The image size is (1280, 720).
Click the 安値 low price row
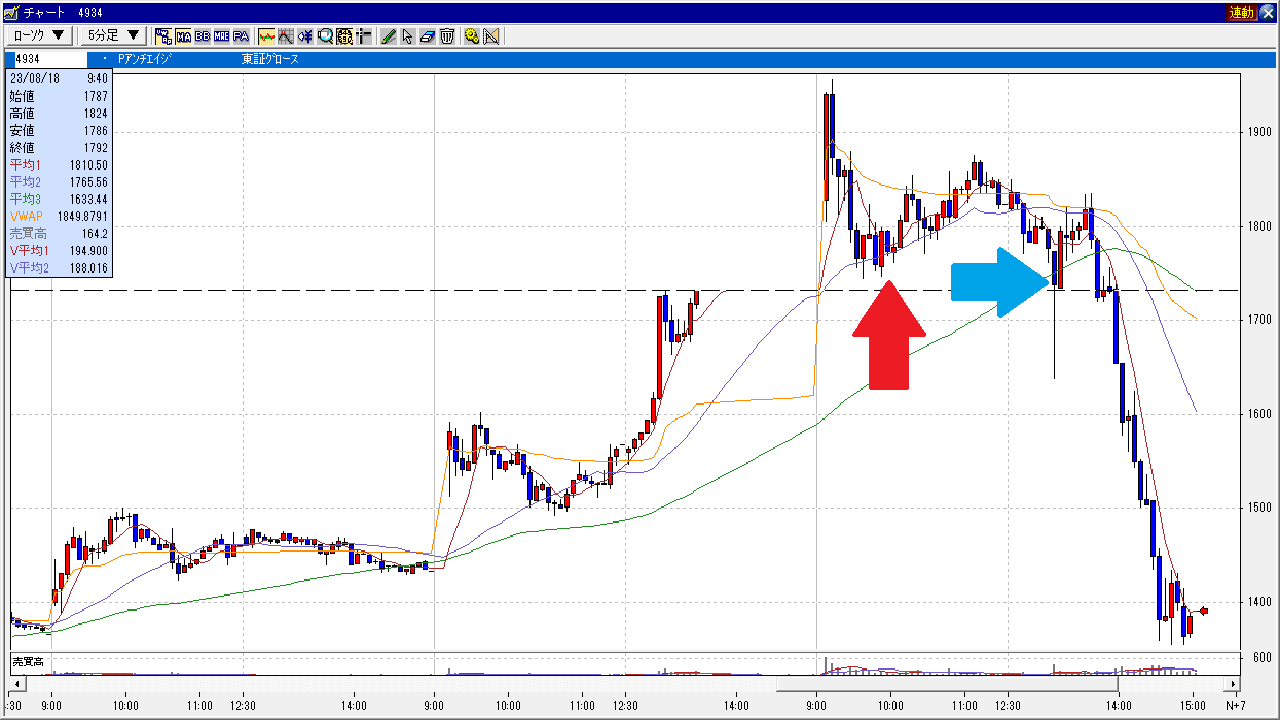point(59,130)
